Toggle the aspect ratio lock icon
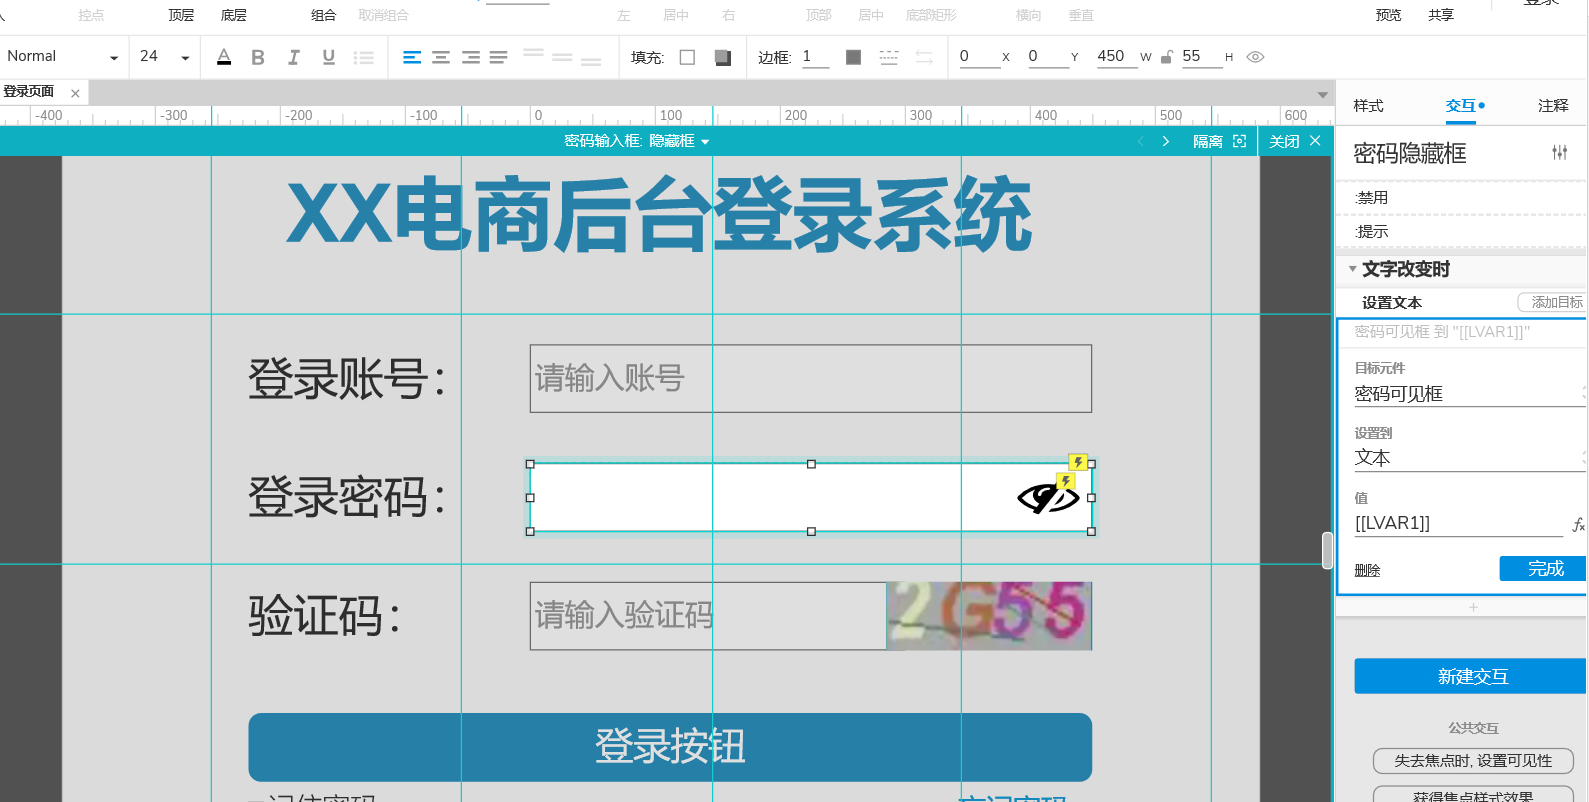The width and height of the screenshot is (1589, 802). pyautogui.click(x=1166, y=57)
